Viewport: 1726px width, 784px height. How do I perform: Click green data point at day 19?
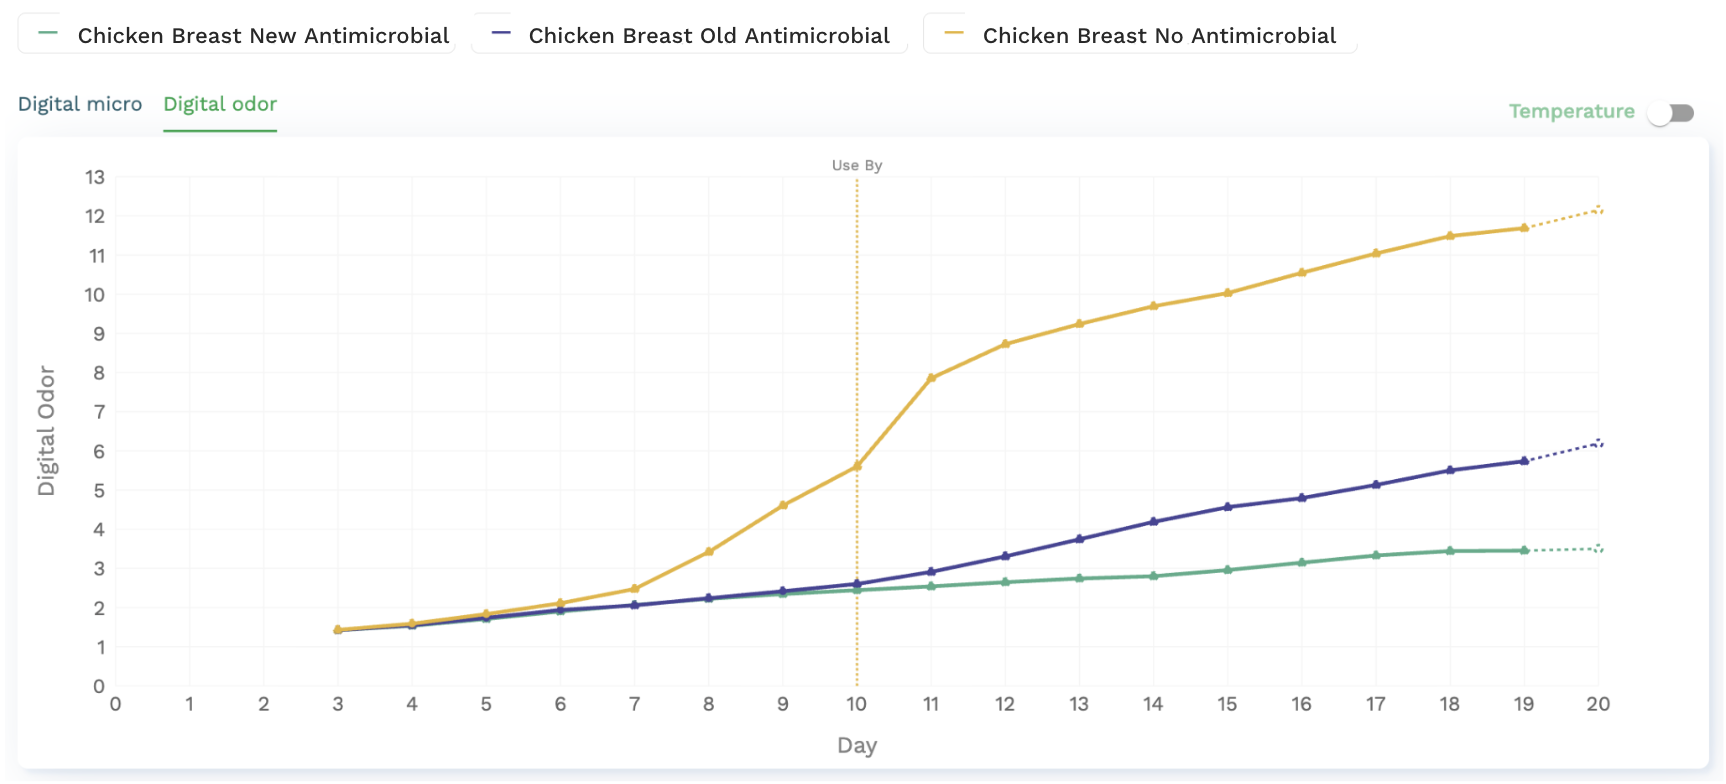point(1524,550)
